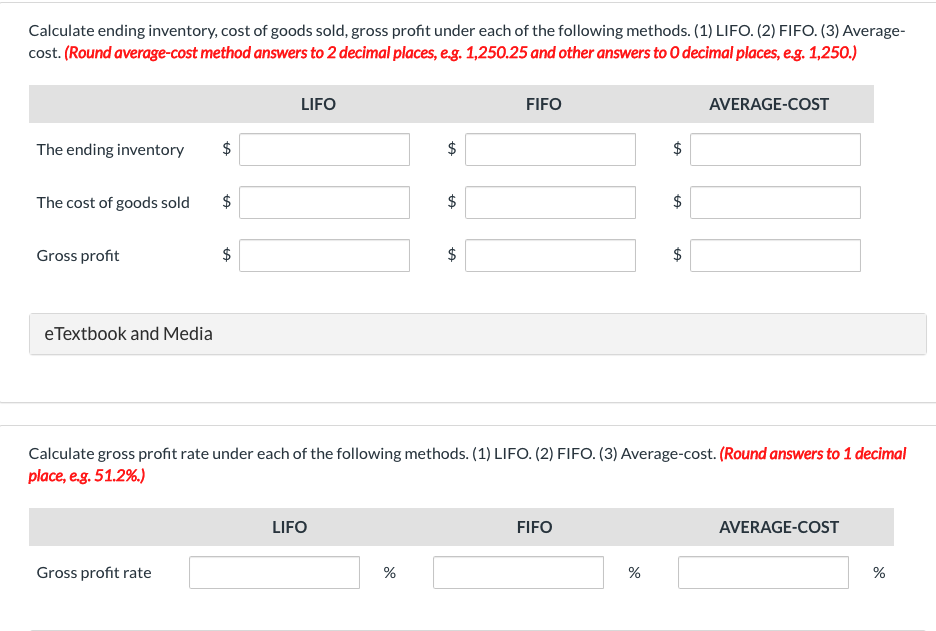Image resolution: width=936 pixels, height=631 pixels.
Task: Click FIFO gross profit rate field
Action: tap(518, 572)
